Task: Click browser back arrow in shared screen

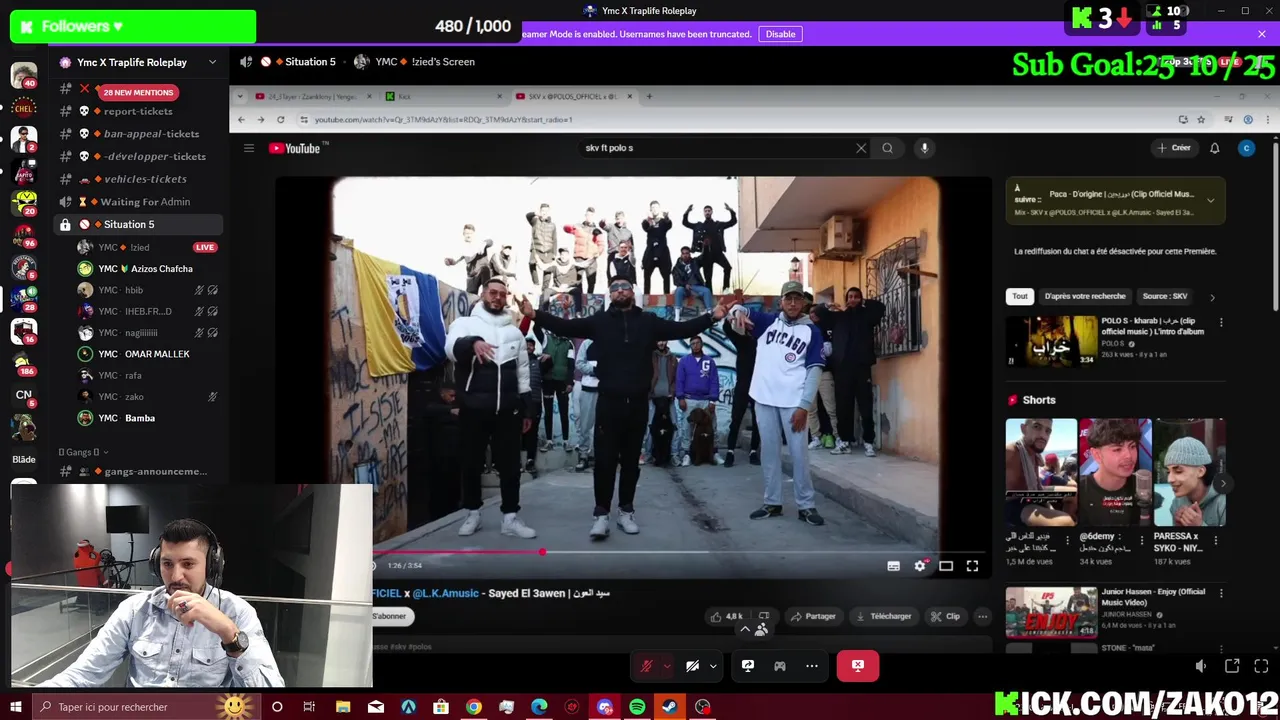Action: tap(240, 120)
